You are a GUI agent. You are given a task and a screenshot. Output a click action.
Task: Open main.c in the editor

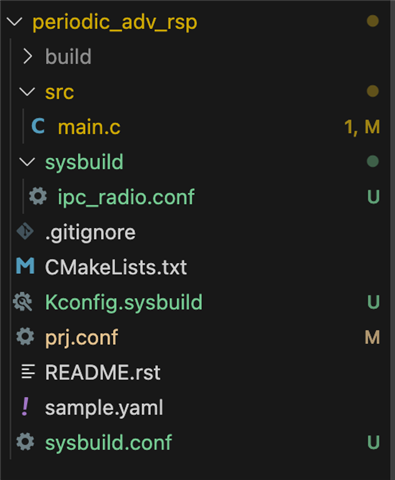[89, 127]
